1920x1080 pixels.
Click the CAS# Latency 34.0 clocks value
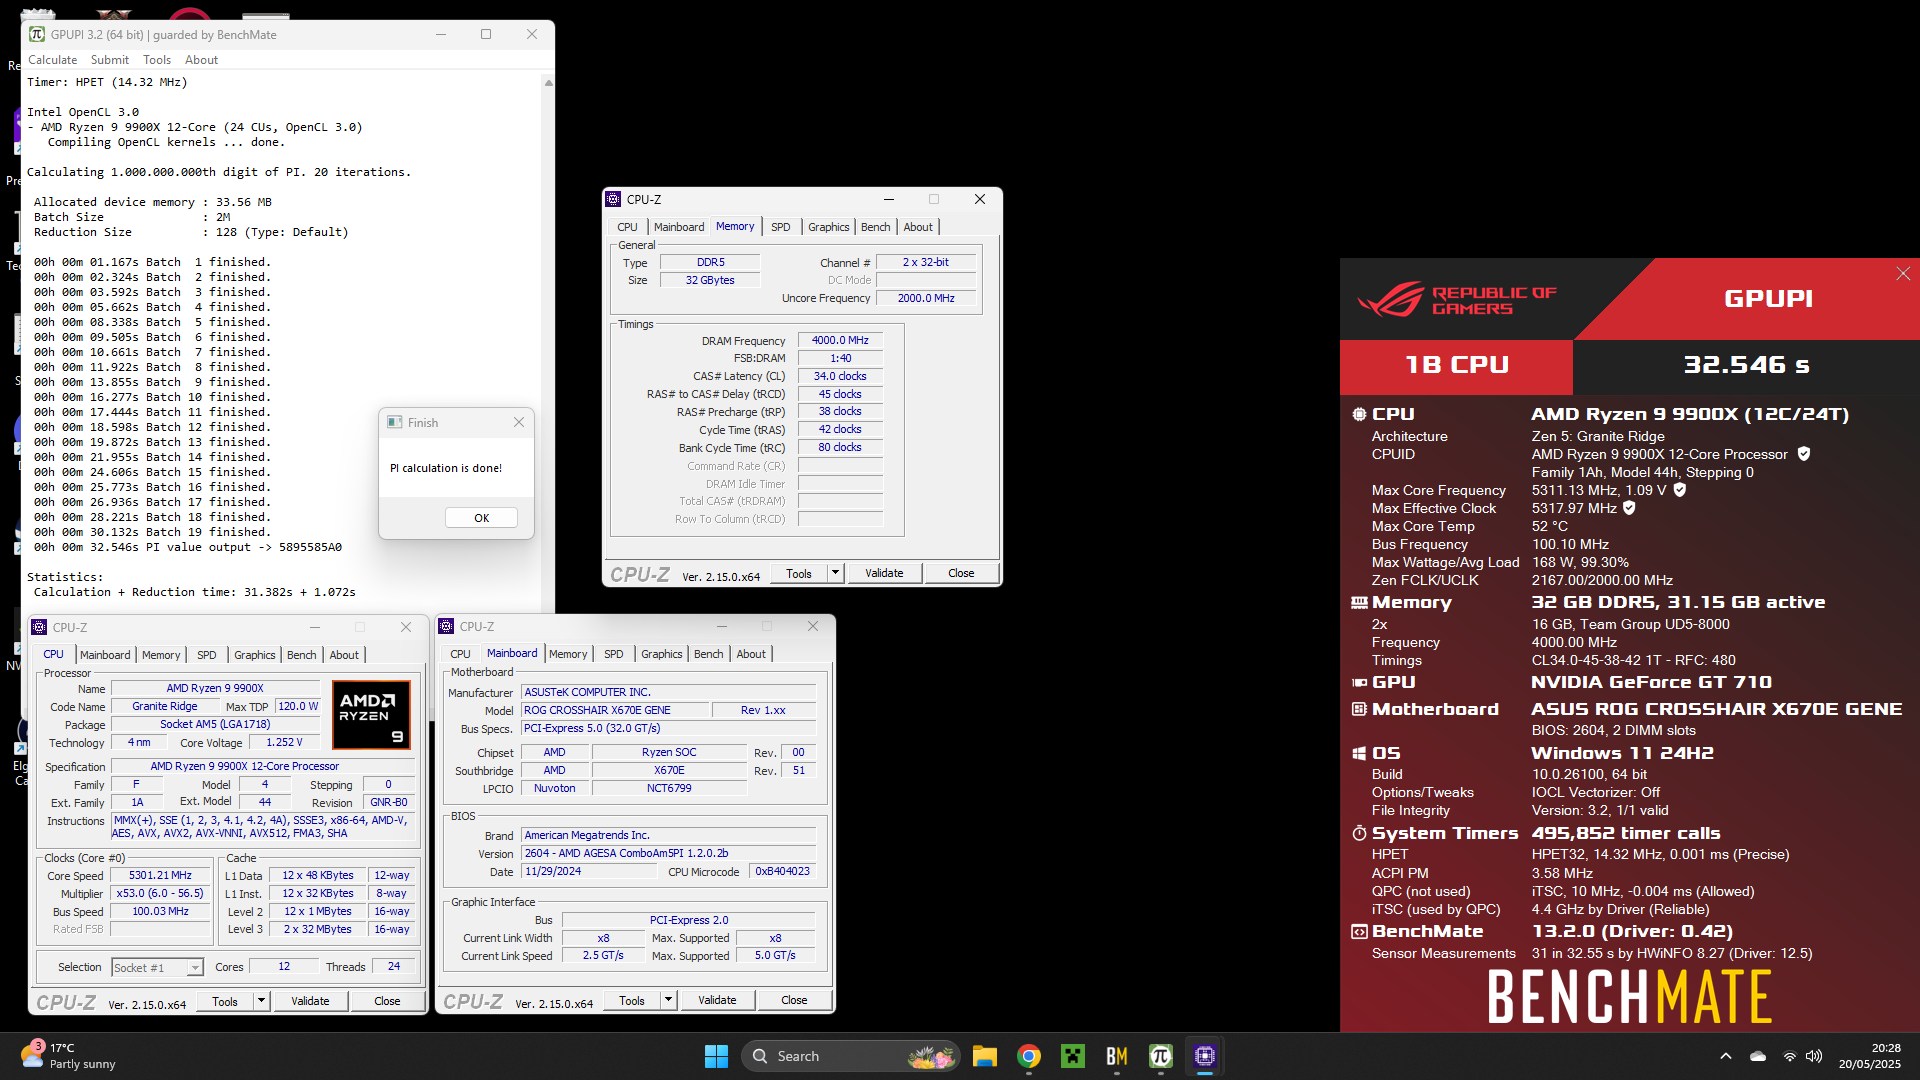pos(840,376)
